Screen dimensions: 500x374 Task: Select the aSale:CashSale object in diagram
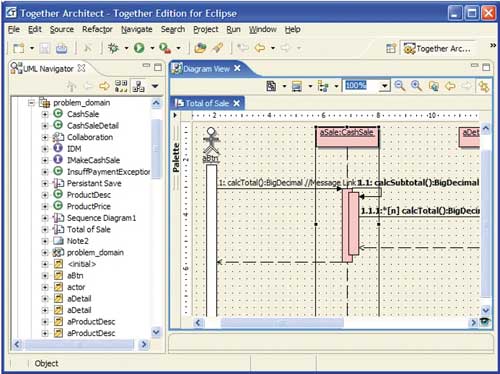(x=347, y=137)
